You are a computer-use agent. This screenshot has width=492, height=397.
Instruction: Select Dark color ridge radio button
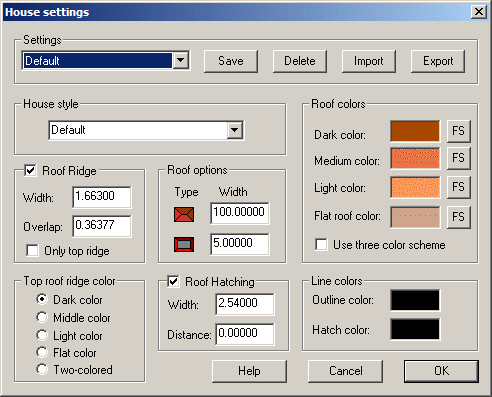click(42, 299)
